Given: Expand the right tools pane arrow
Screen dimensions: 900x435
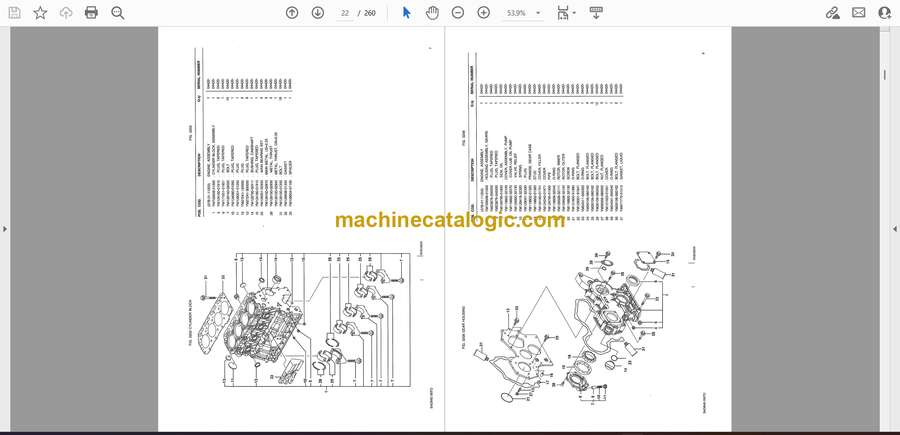Looking at the screenshot, I should tap(895, 229).
